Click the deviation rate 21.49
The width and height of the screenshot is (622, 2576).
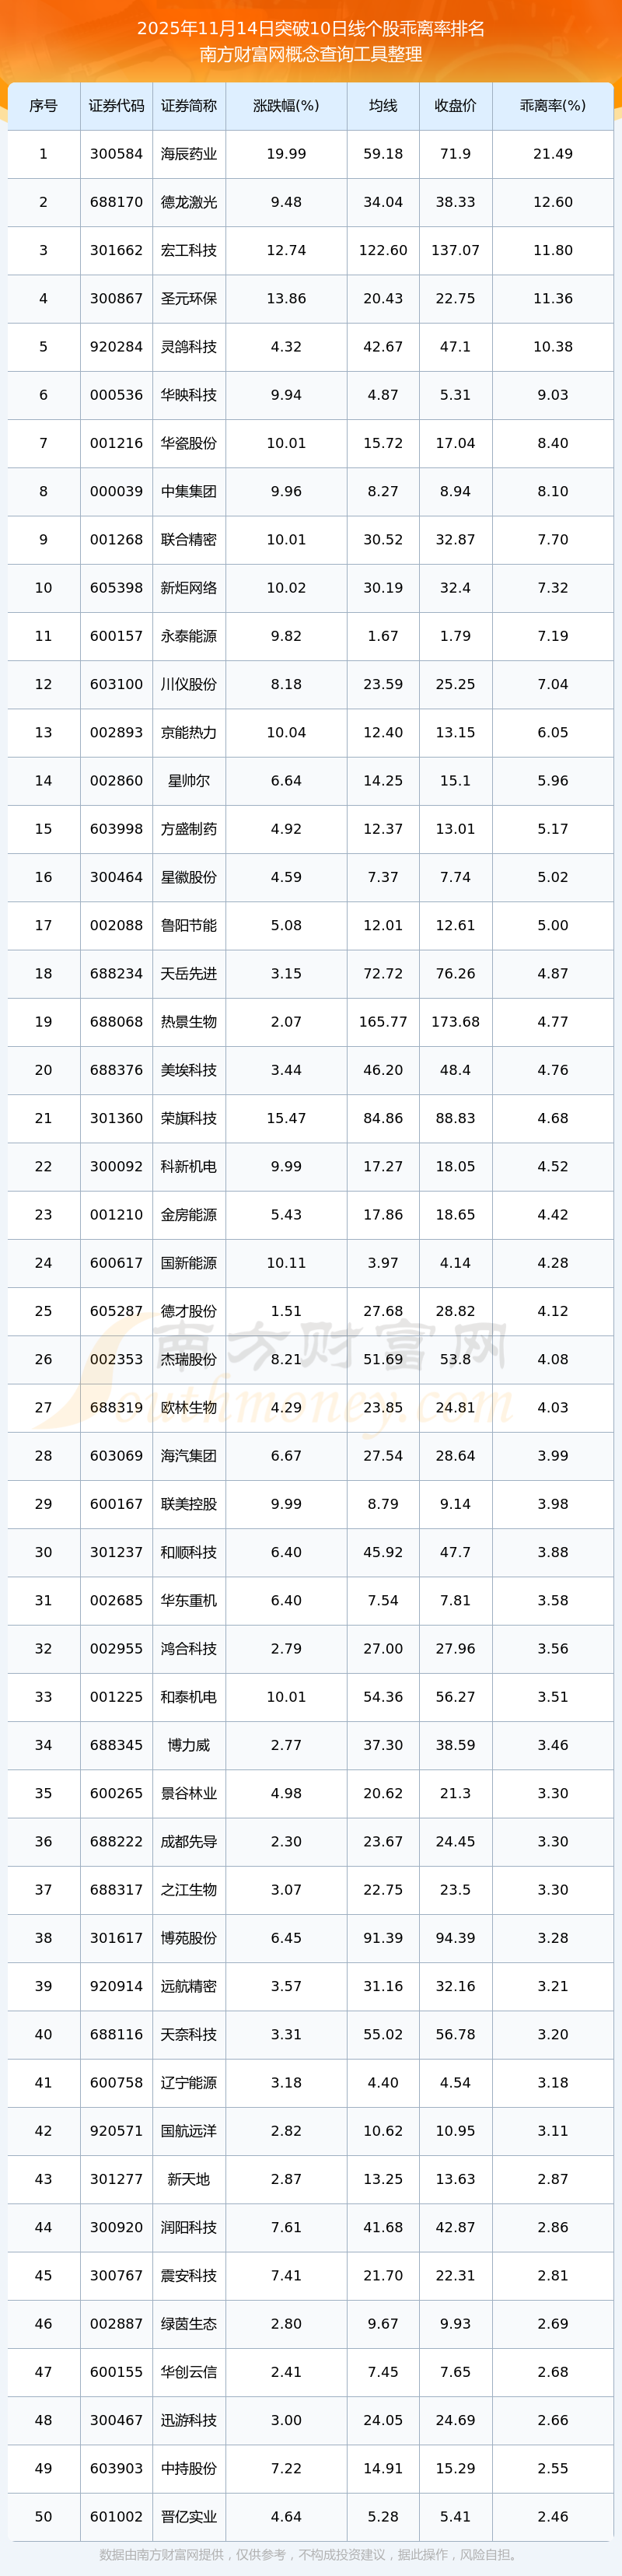553,154
